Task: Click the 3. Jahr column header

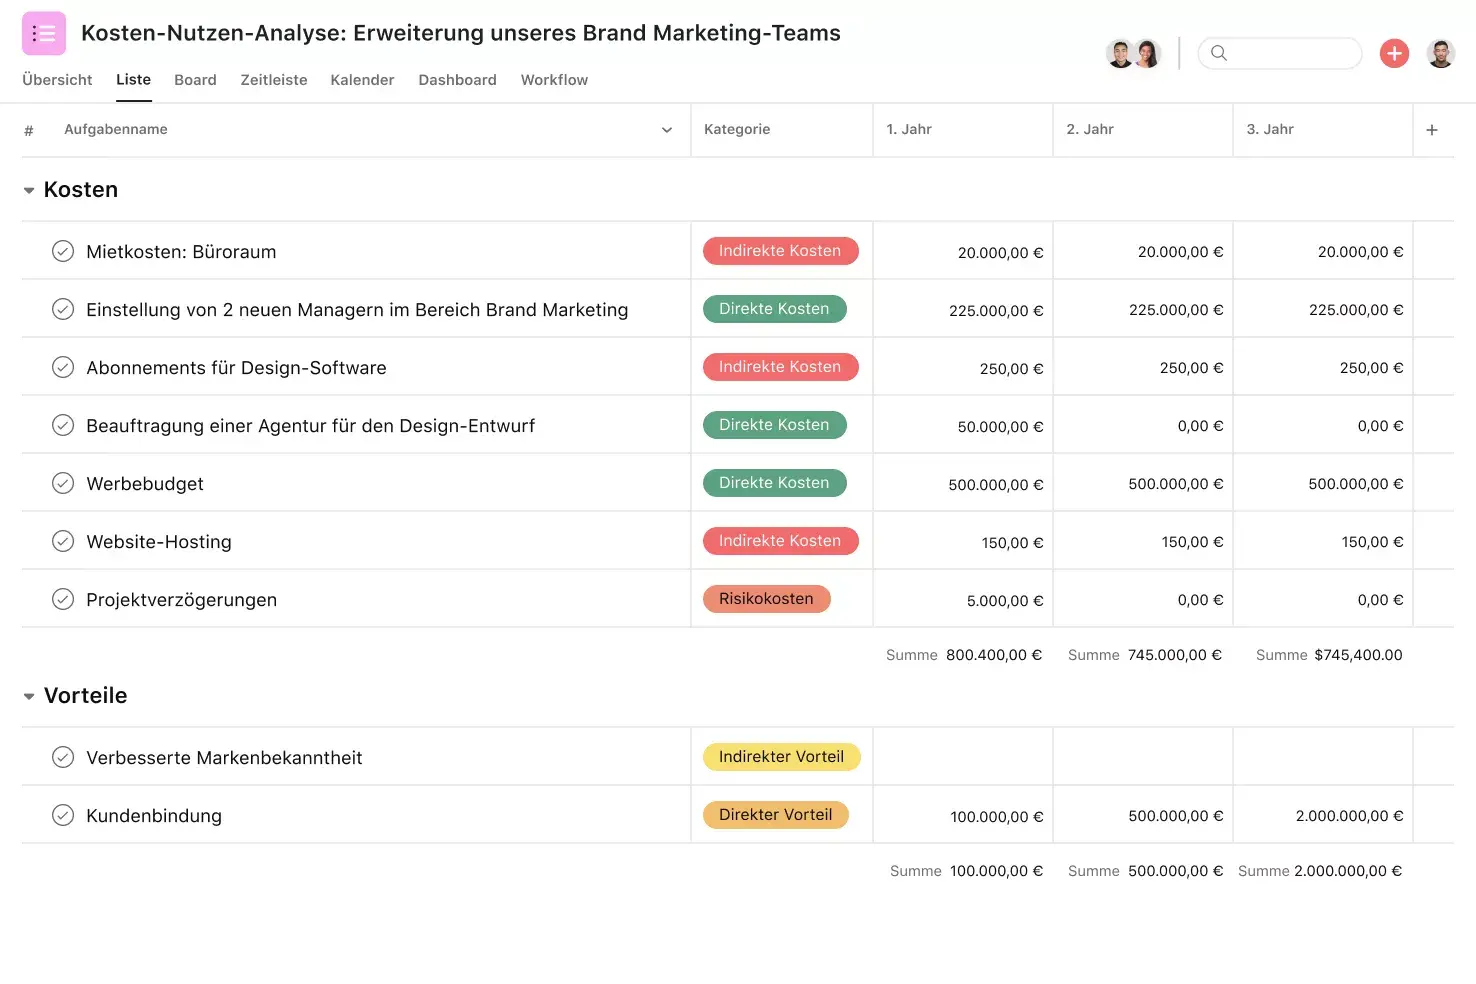Action: (x=1270, y=130)
